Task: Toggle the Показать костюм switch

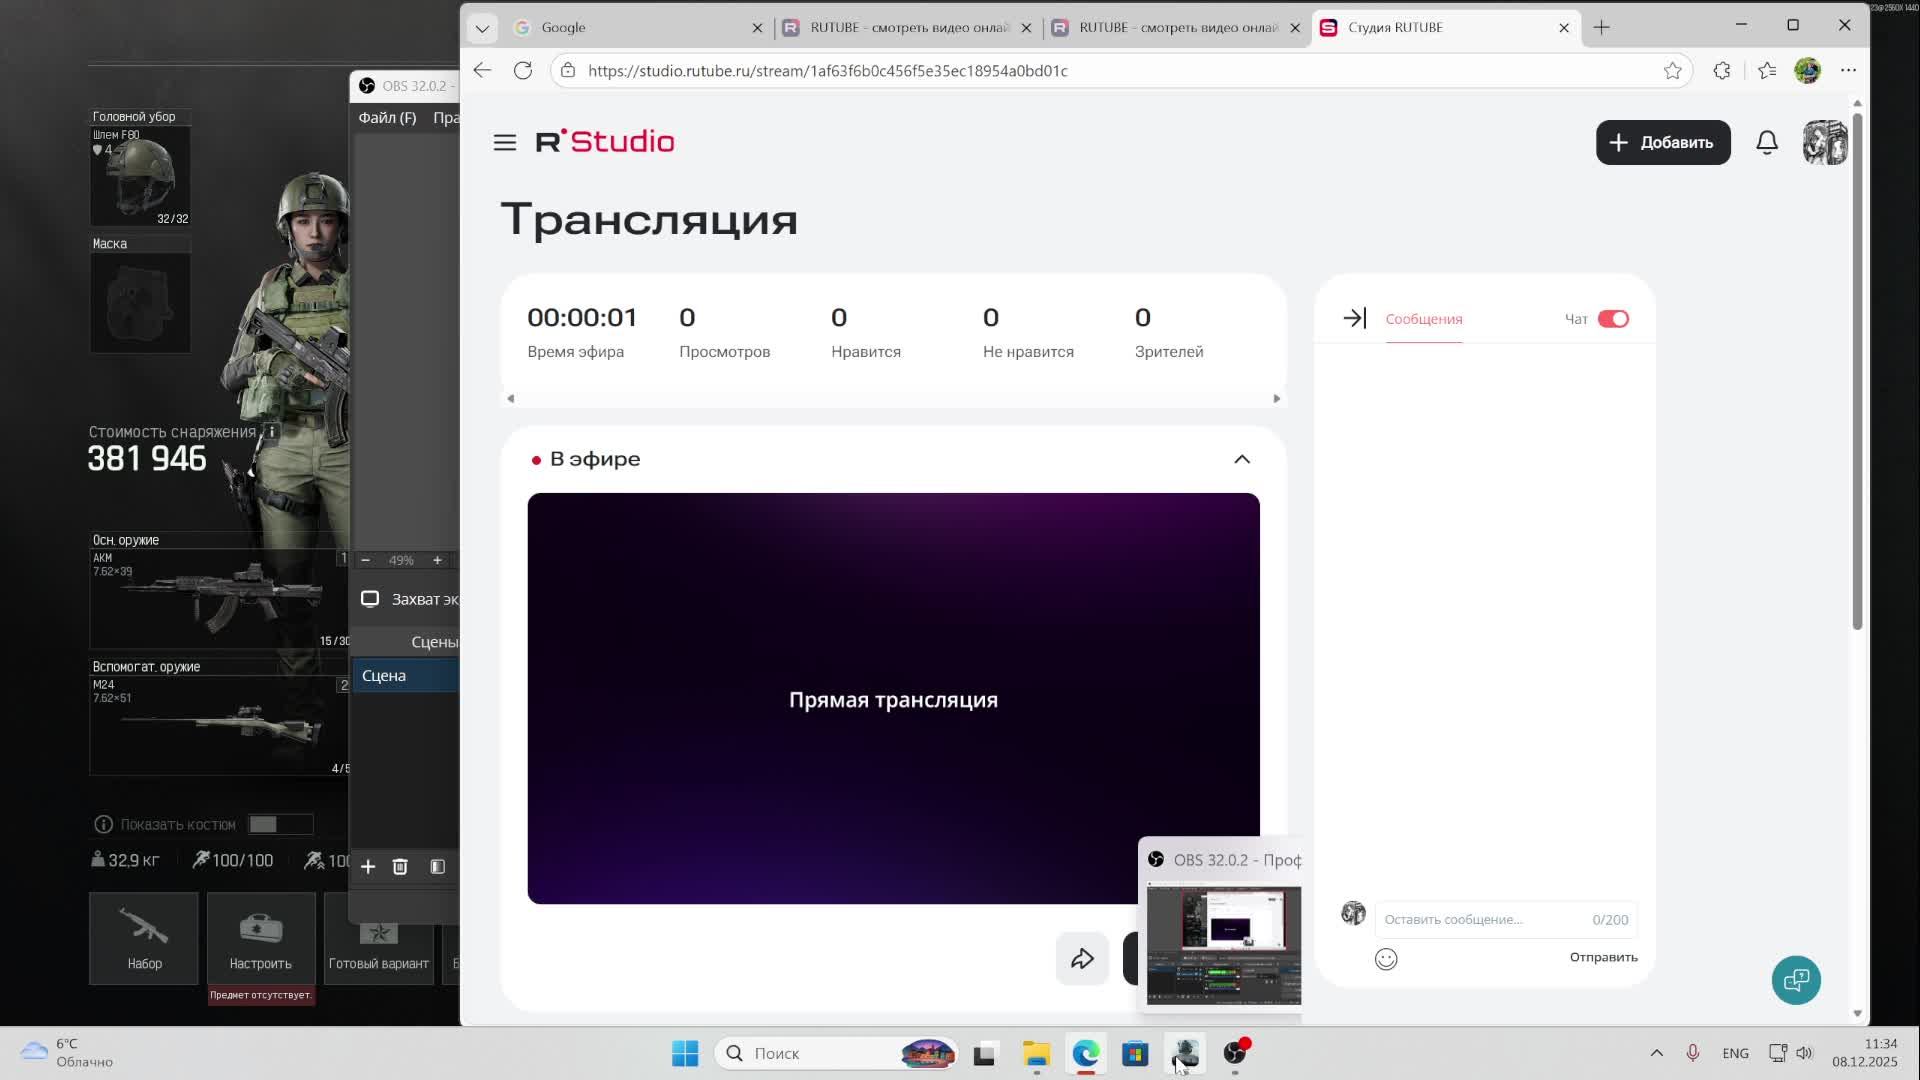Action: [x=280, y=824]
